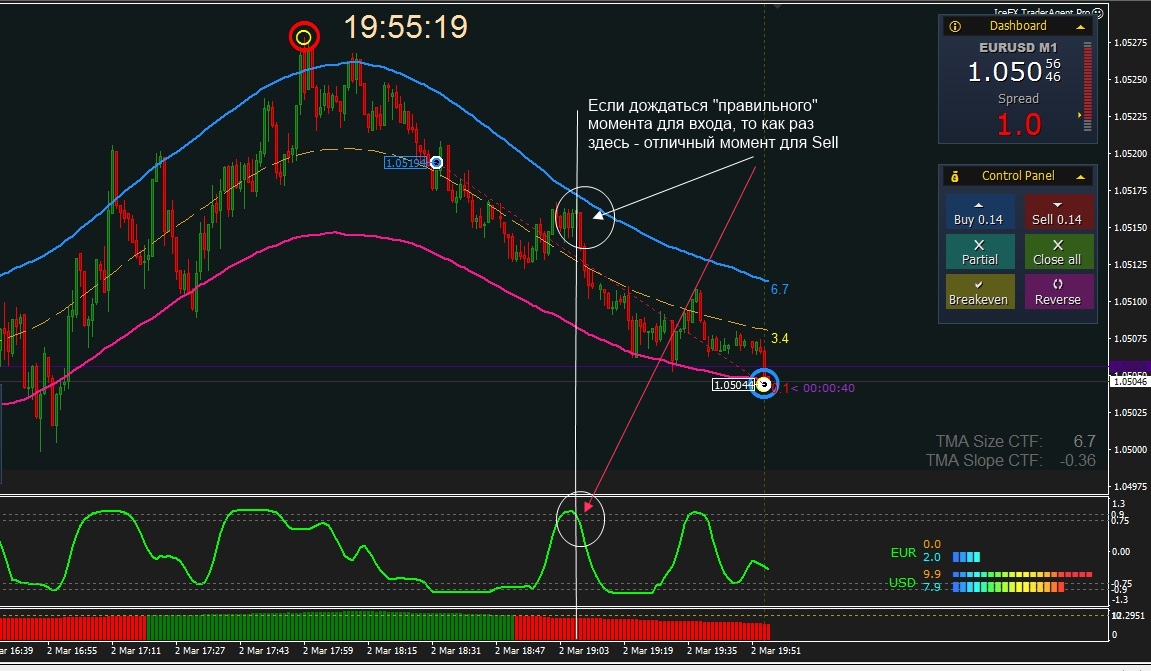Click the smiley icon beside IceFX TraderAgent Pro
The width and height of the screenshot is (1151, 671).
pos(1097,12)
